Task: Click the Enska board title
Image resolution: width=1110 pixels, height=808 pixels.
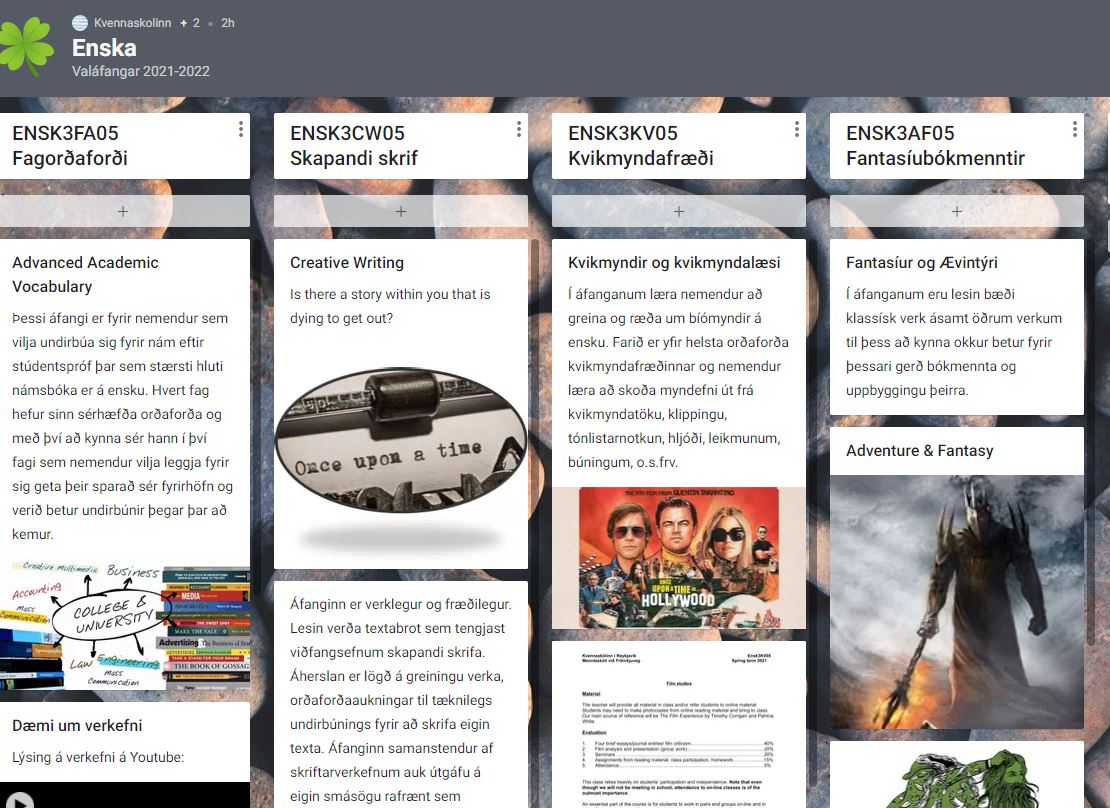Action: pos(104,47)
